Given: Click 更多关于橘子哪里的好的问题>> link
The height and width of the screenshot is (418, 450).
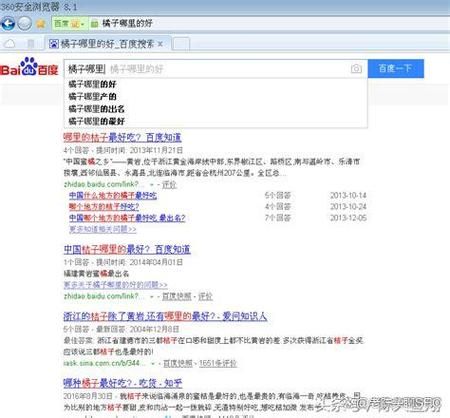Looking at the screenshot, I should click(x=115, y=285).
